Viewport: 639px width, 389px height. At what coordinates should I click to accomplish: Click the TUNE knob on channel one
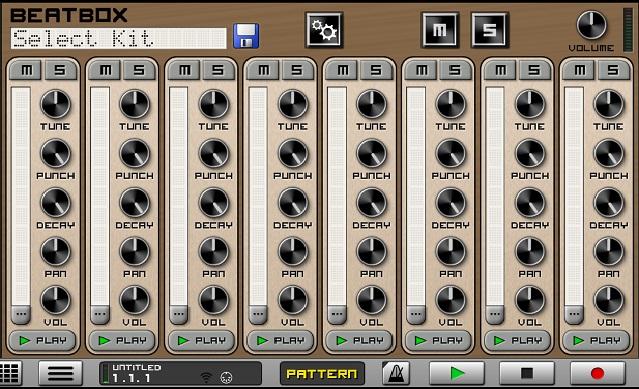55,104
